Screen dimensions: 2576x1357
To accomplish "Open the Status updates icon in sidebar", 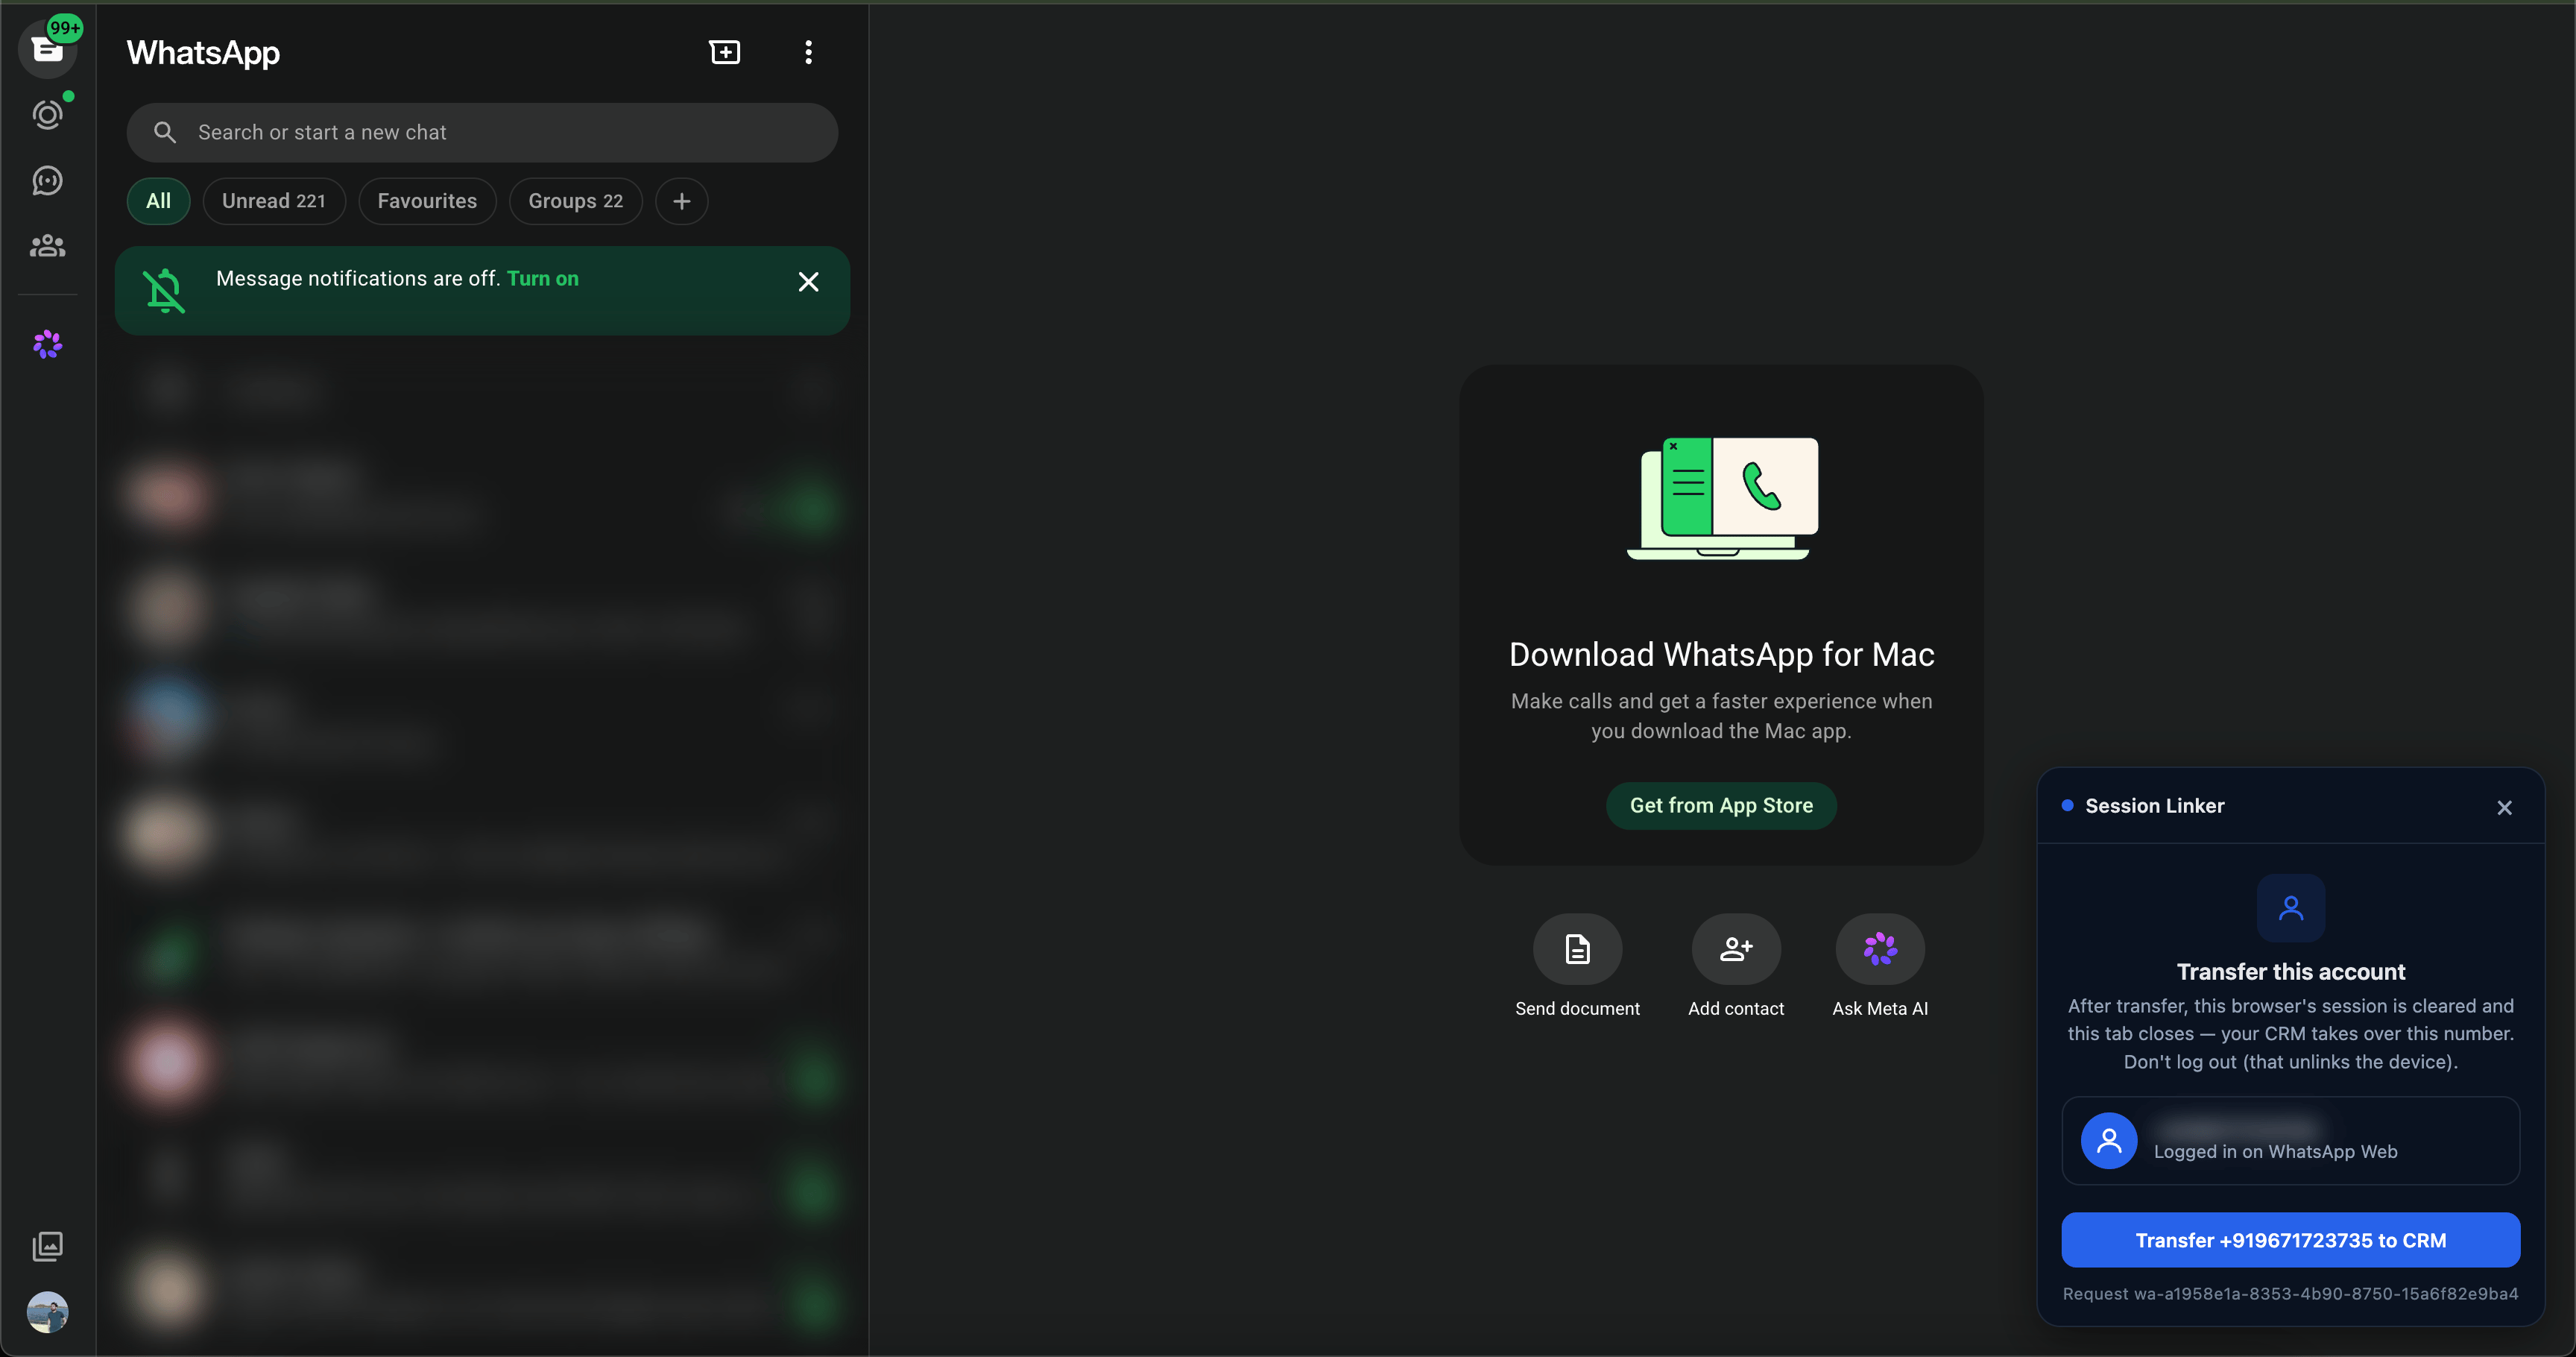I will tap(47, 115).
